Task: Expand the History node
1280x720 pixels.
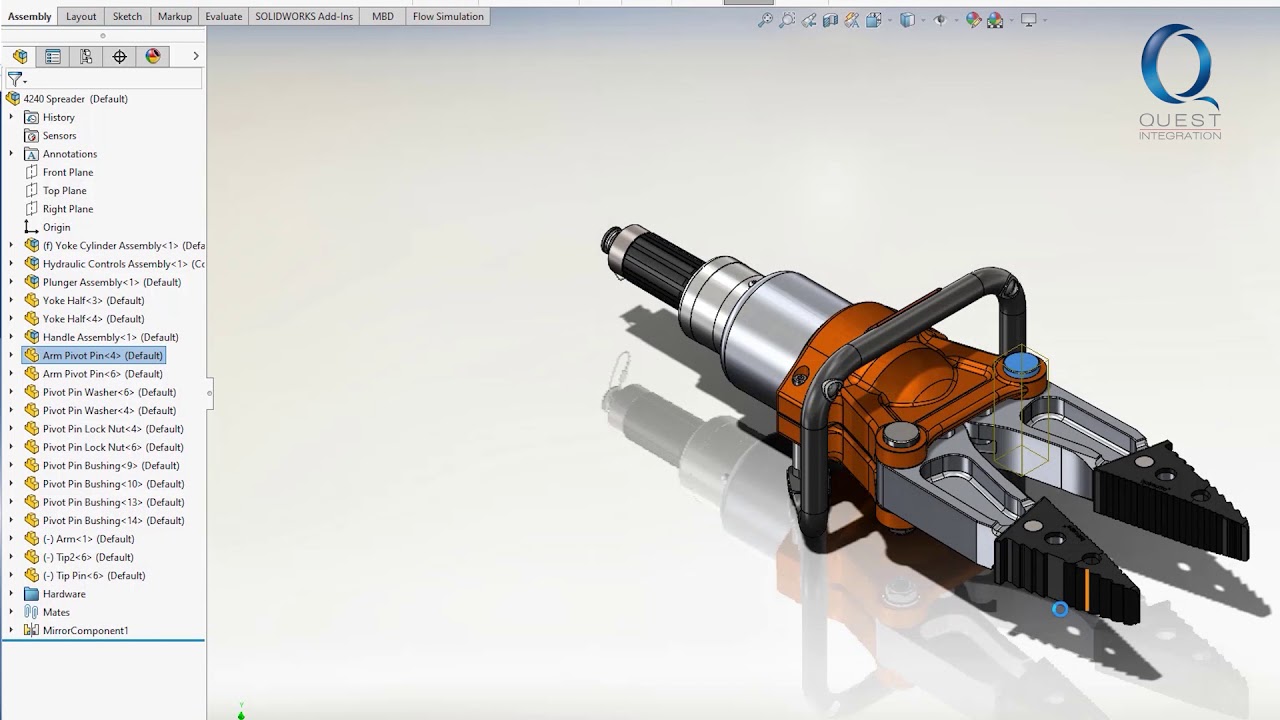Action: (x=11, y=117)
